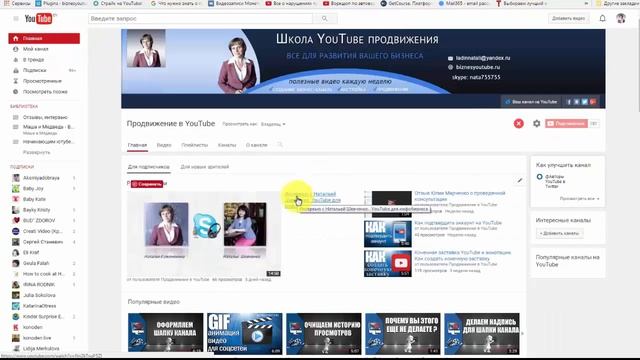Open channel settings gear icon
The height and width of the screenshot is (360, 640).
tap(537, 123)
